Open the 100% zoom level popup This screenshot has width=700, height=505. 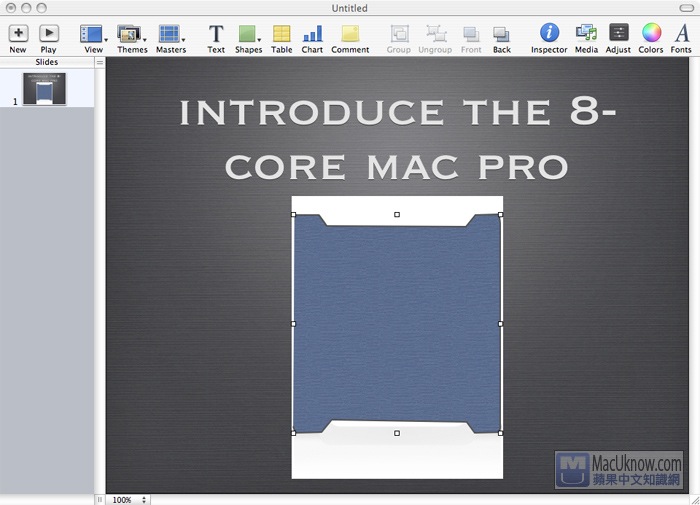(128, 500)
